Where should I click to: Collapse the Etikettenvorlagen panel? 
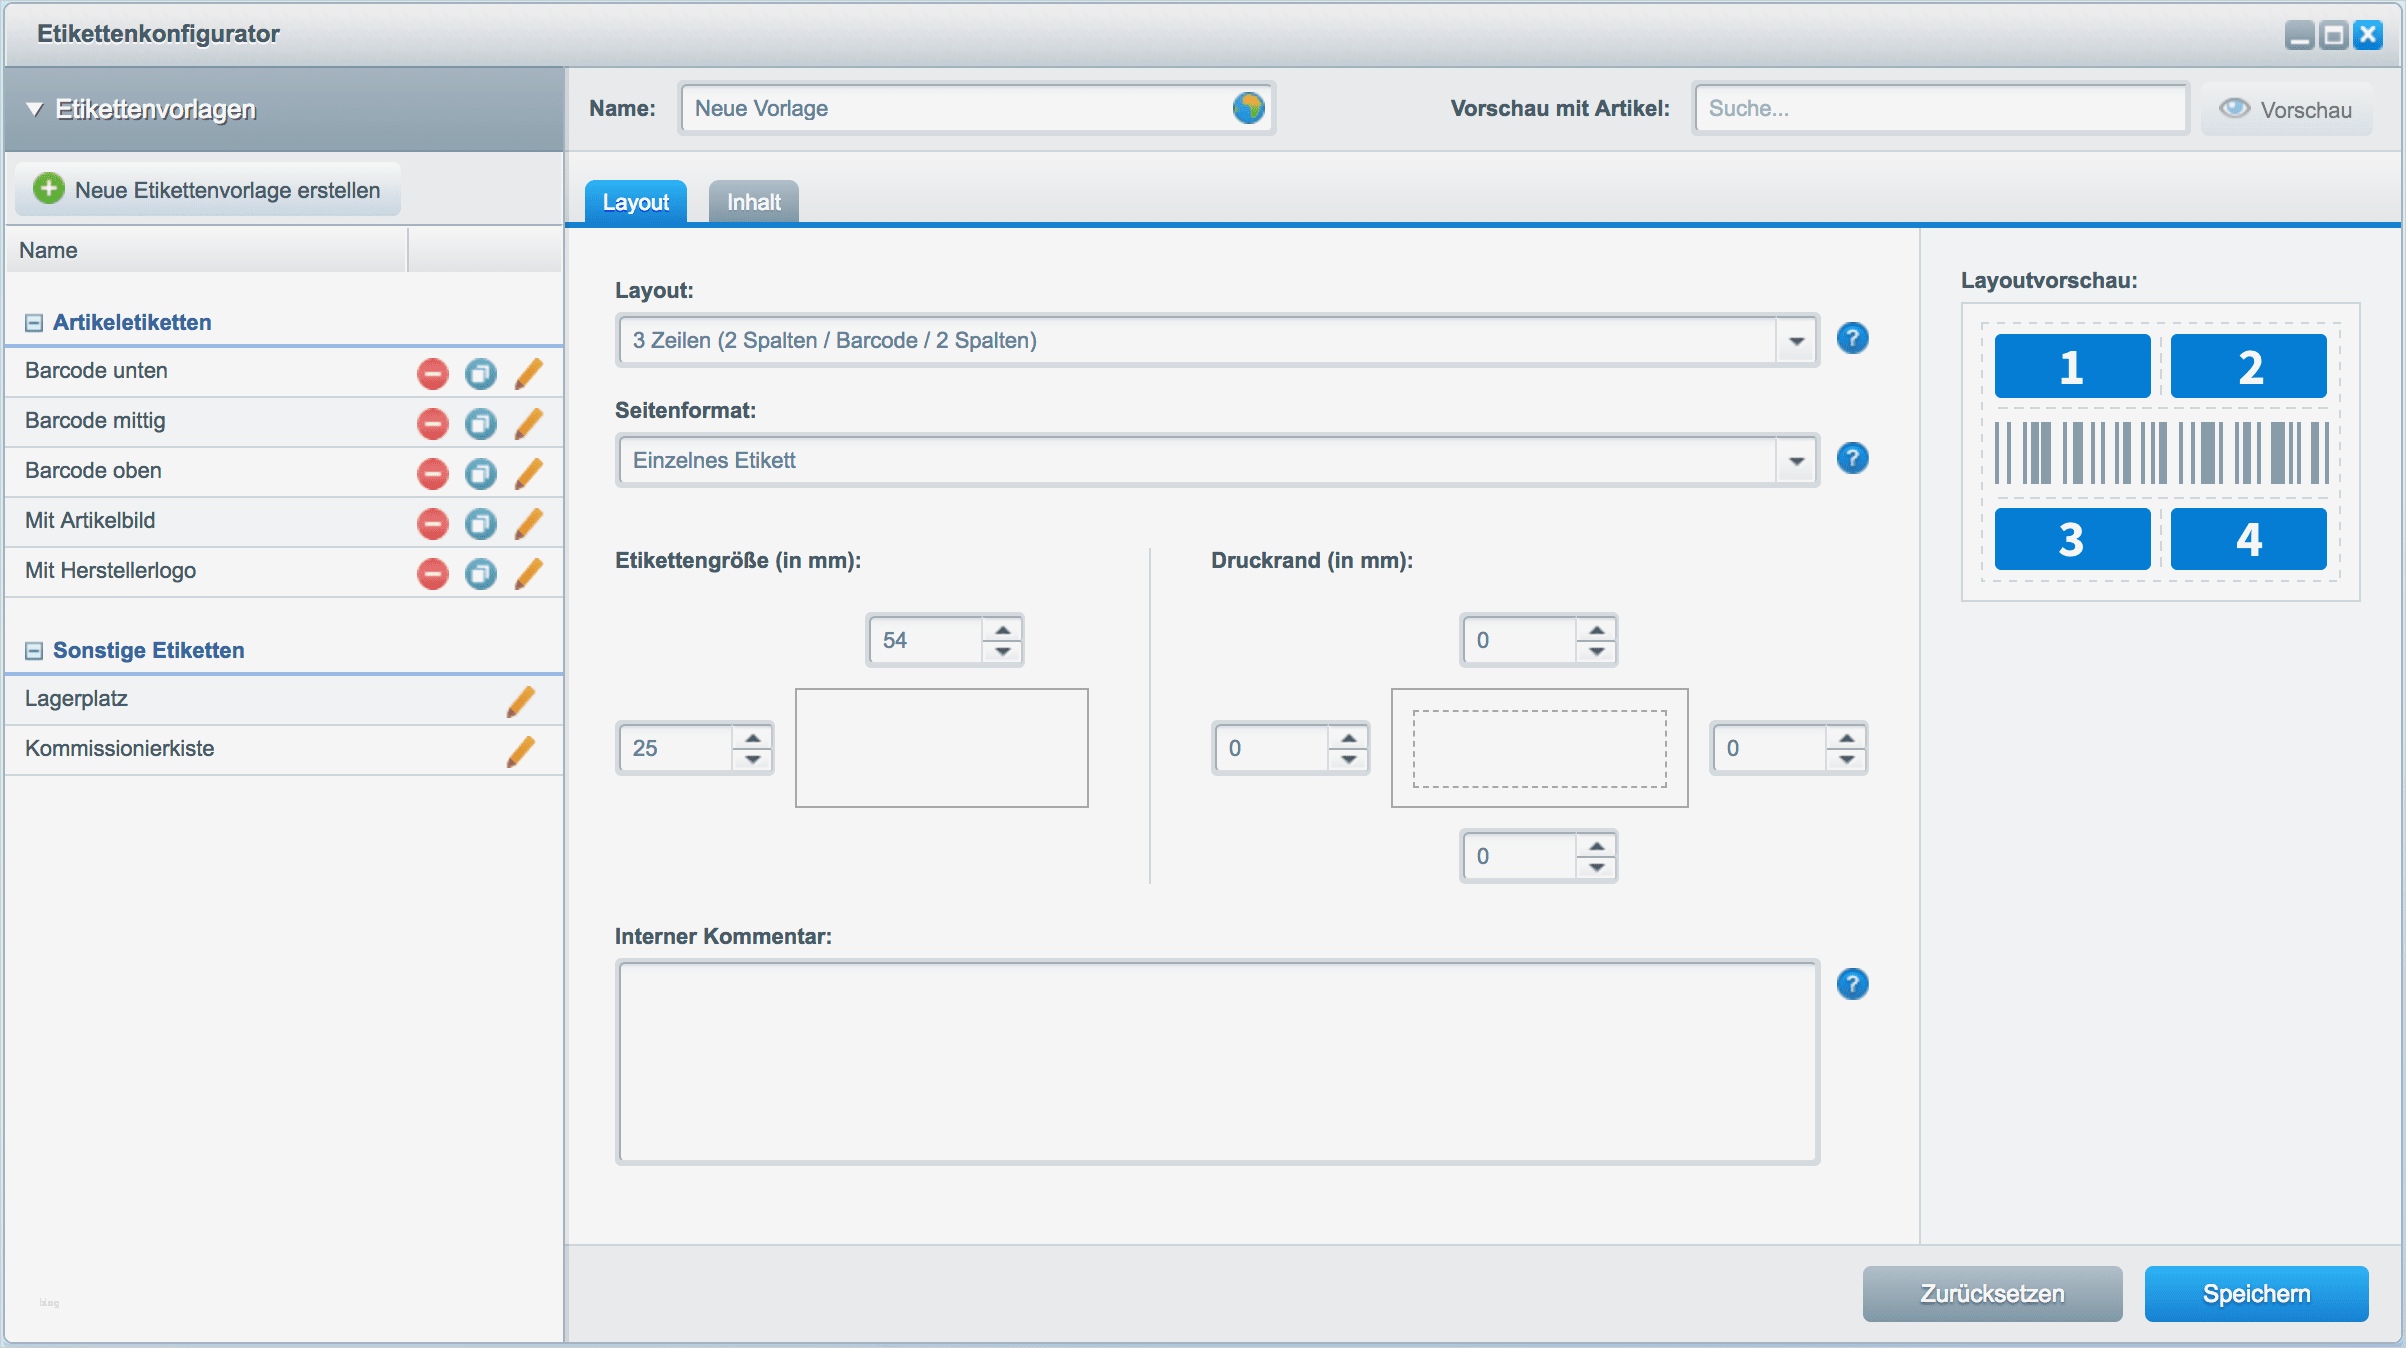pos(35,109)
